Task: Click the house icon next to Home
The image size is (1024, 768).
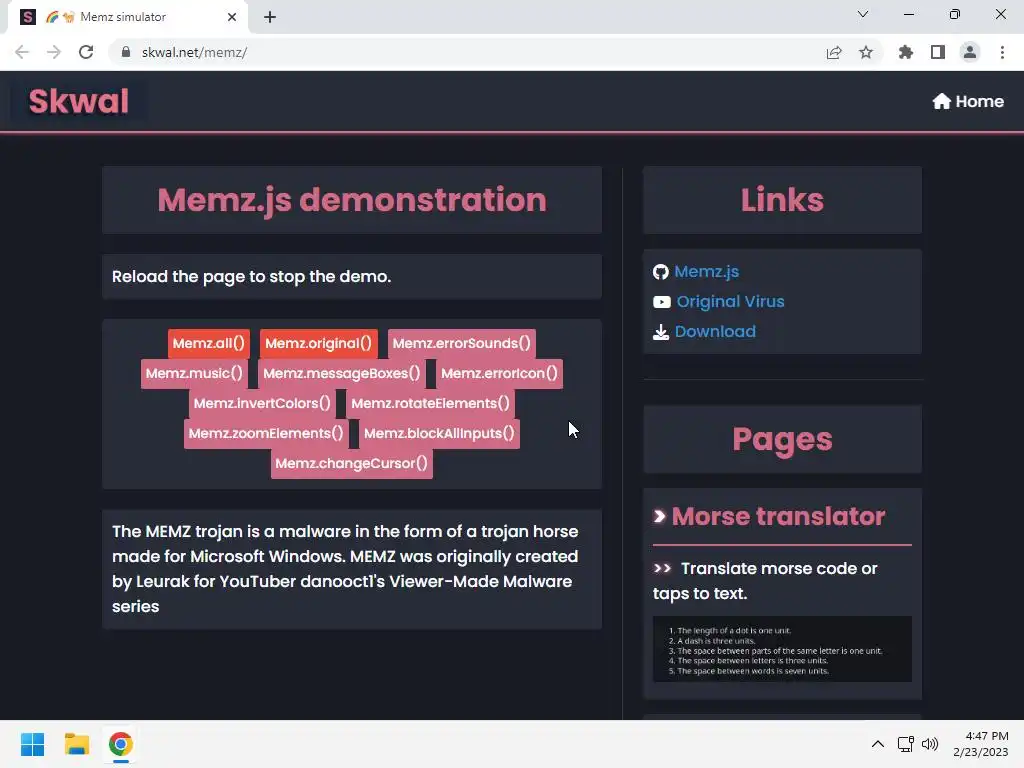Action: (941, 101)
